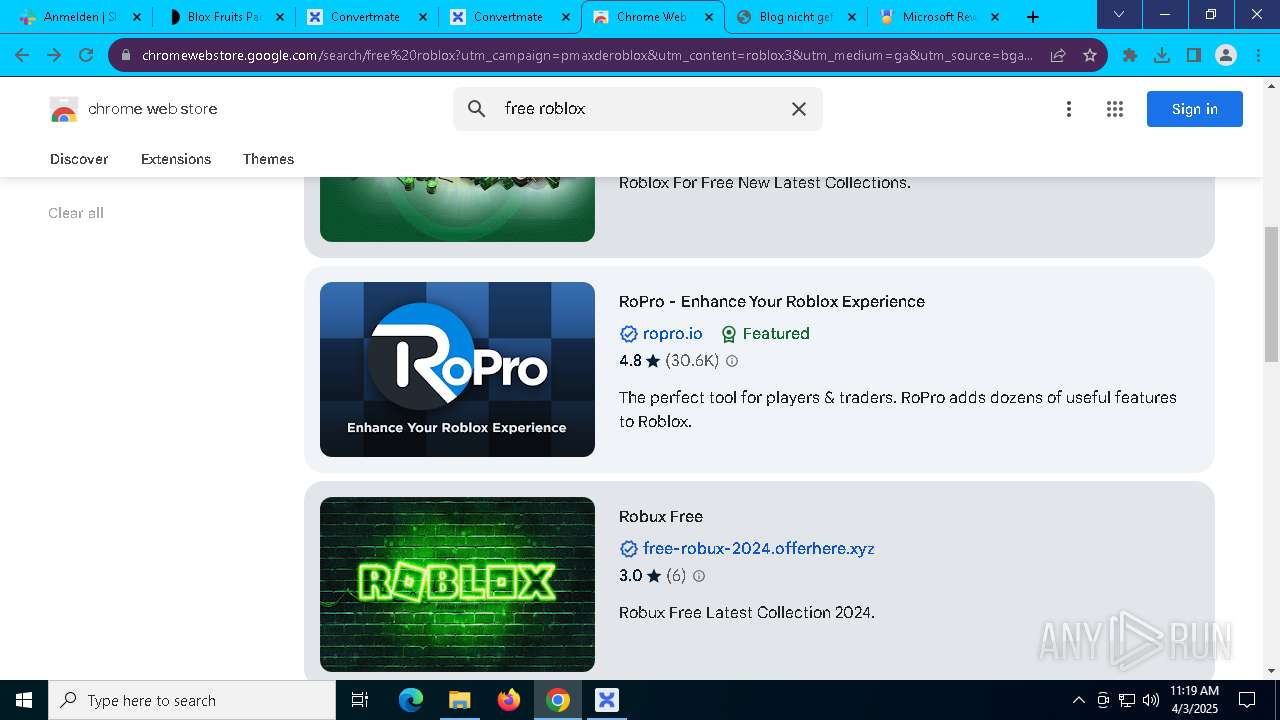Open the Robux Free extension title

tap(661, 517)
